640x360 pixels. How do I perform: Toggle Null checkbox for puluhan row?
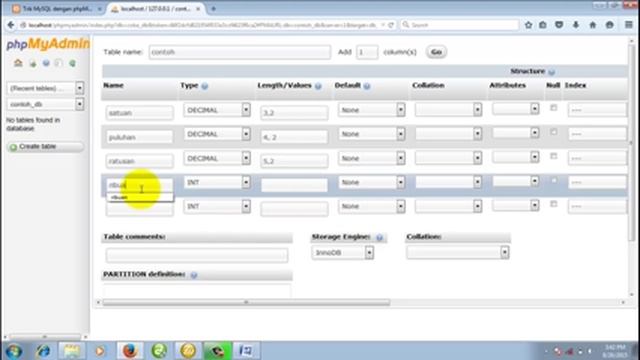coord(553,132)
